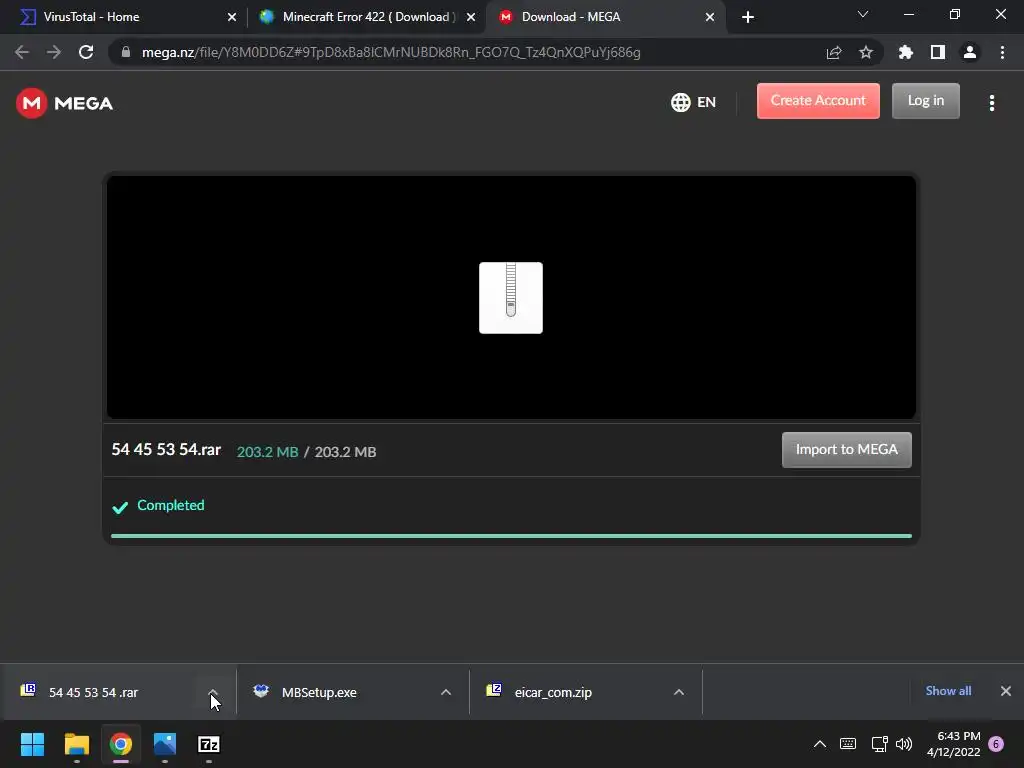
Task: Open downloaded 54 45 53 54 .rar file
Action: 93,692
